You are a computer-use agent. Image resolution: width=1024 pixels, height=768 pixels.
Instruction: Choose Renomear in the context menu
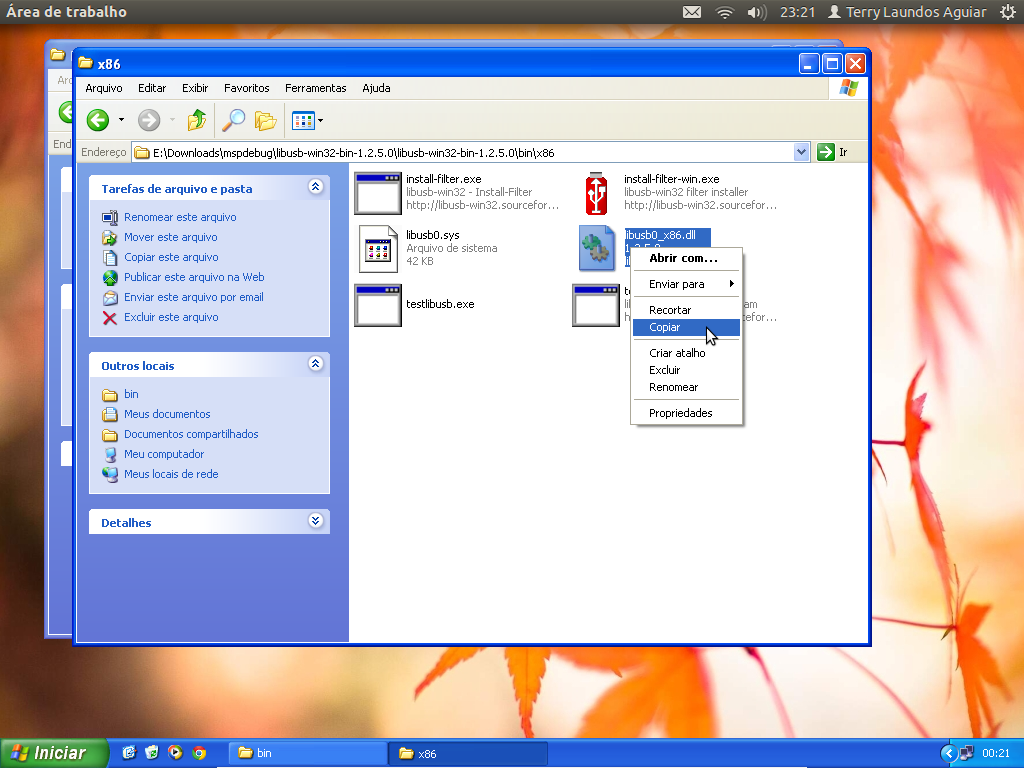(x=686, y=387)
